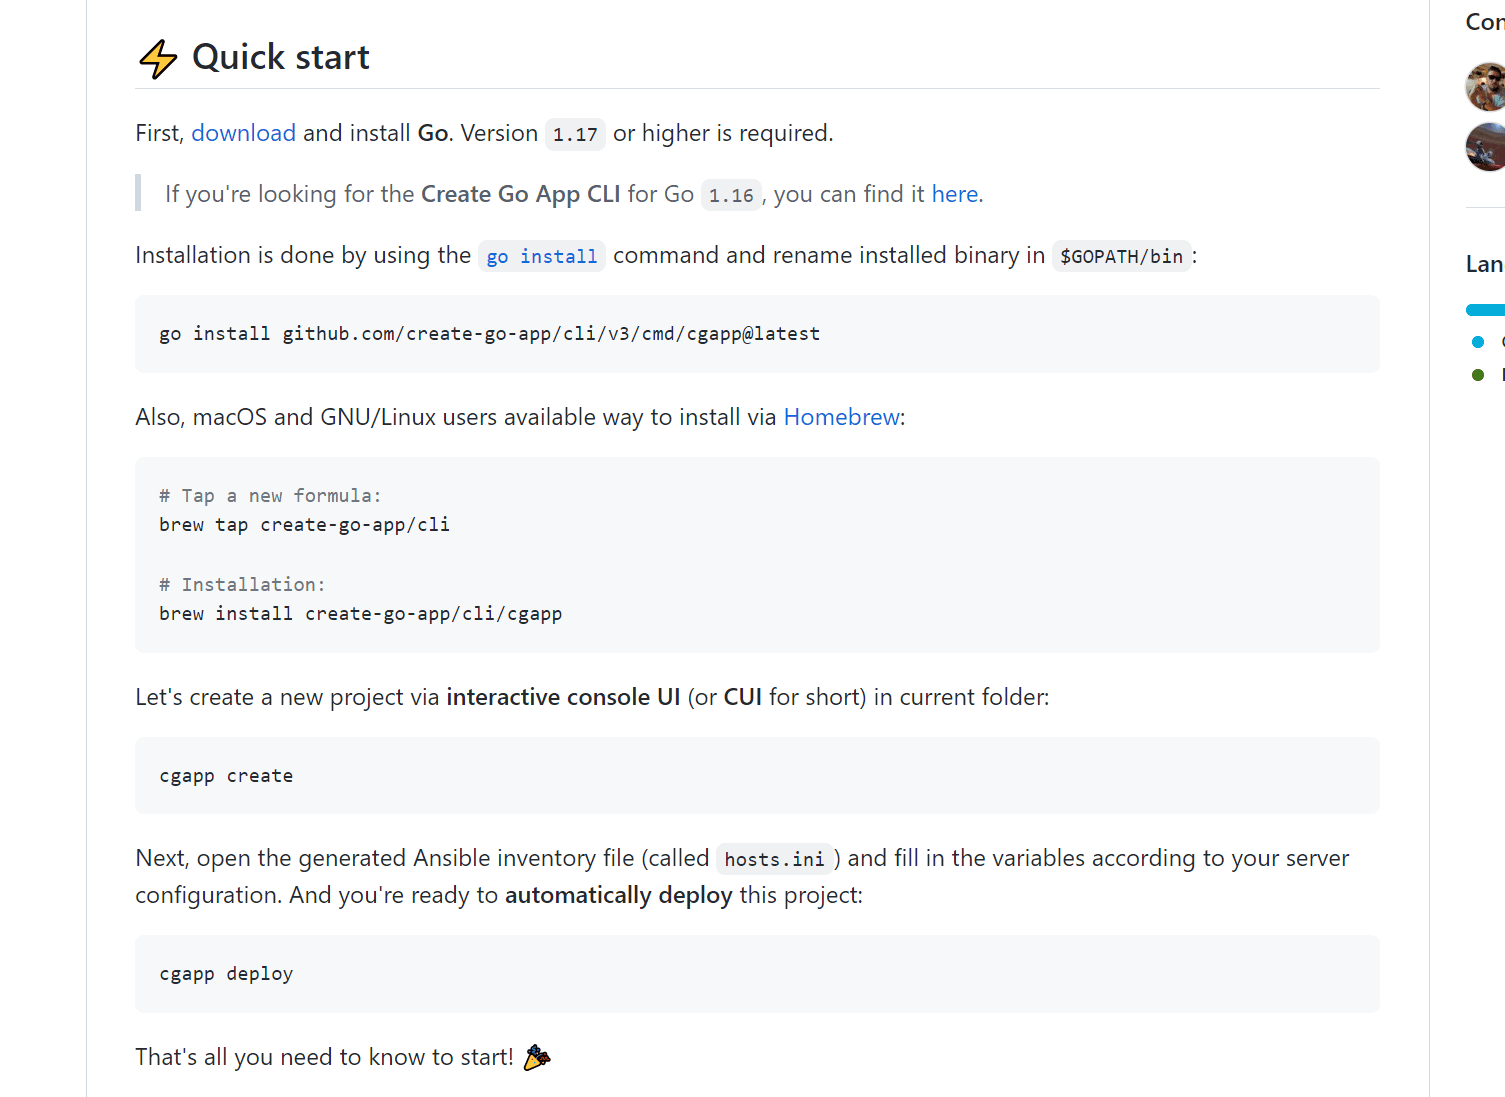Click the Quick start heading text

280,57
